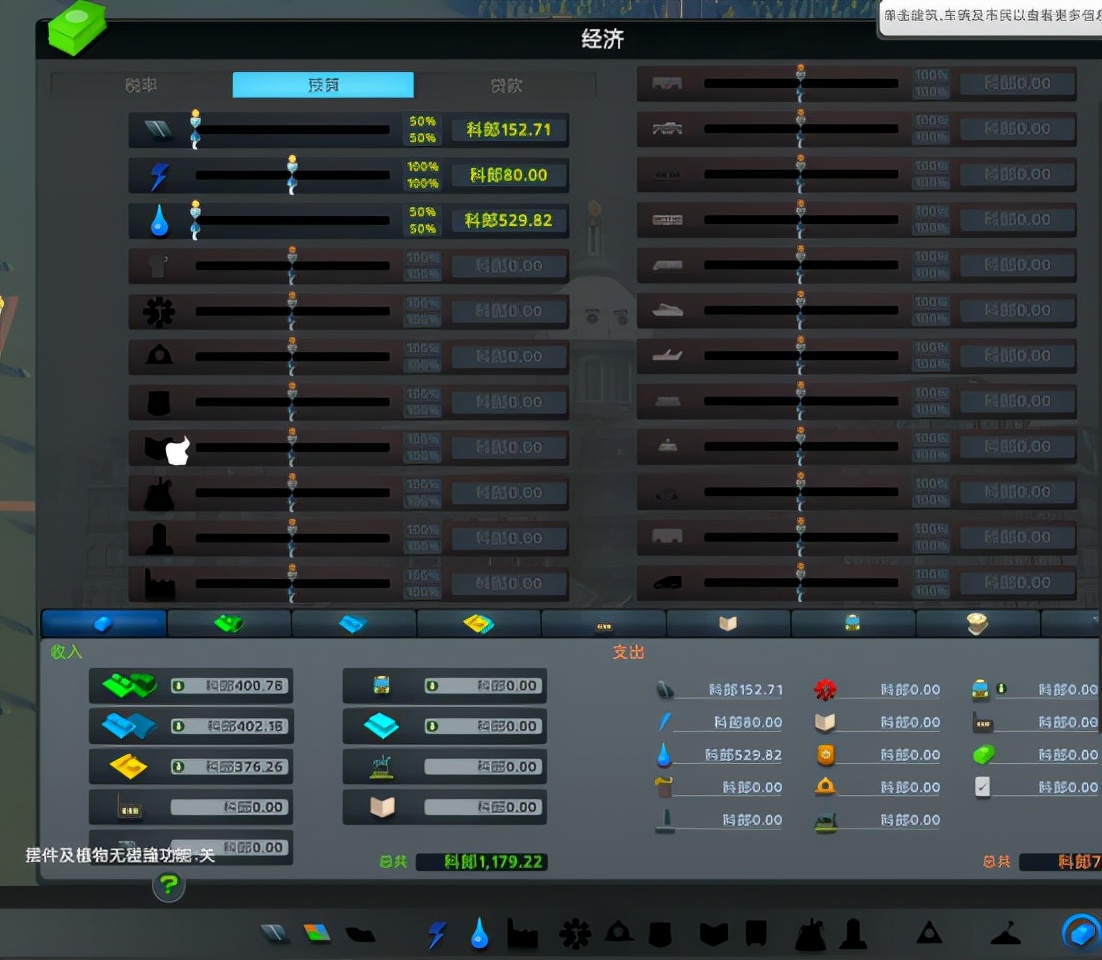Open the garbage factory icon in bottom toolbar
Image resolution: width=1102 pixels, height=960 pixels.
[x=522, y=935]
